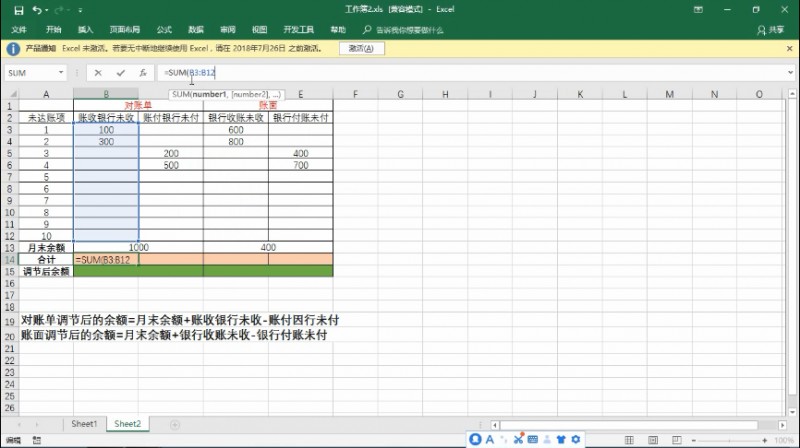Click the 月末余额 cell with 1000
Viewport: 800px width, 448px height.
tap(138, 247)
